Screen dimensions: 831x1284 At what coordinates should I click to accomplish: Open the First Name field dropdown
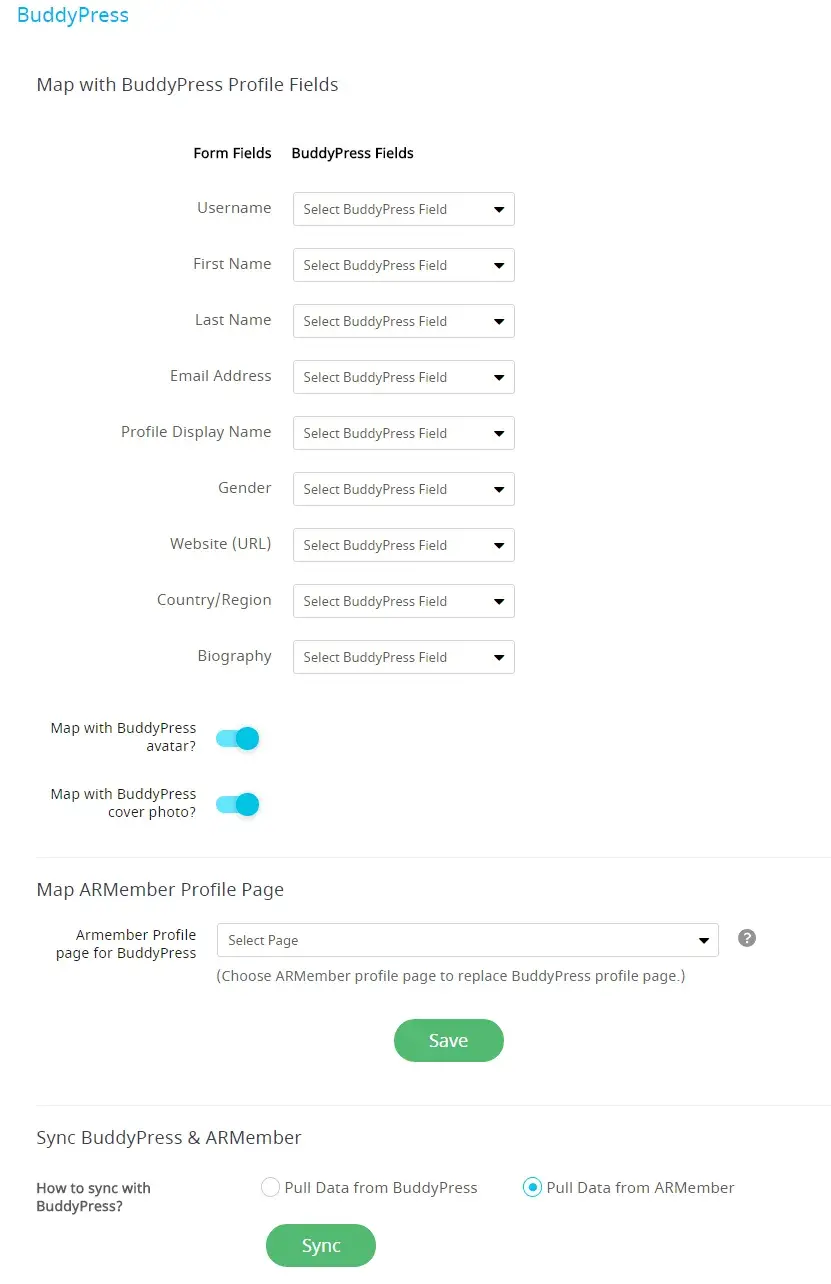(x=403, y=265)
